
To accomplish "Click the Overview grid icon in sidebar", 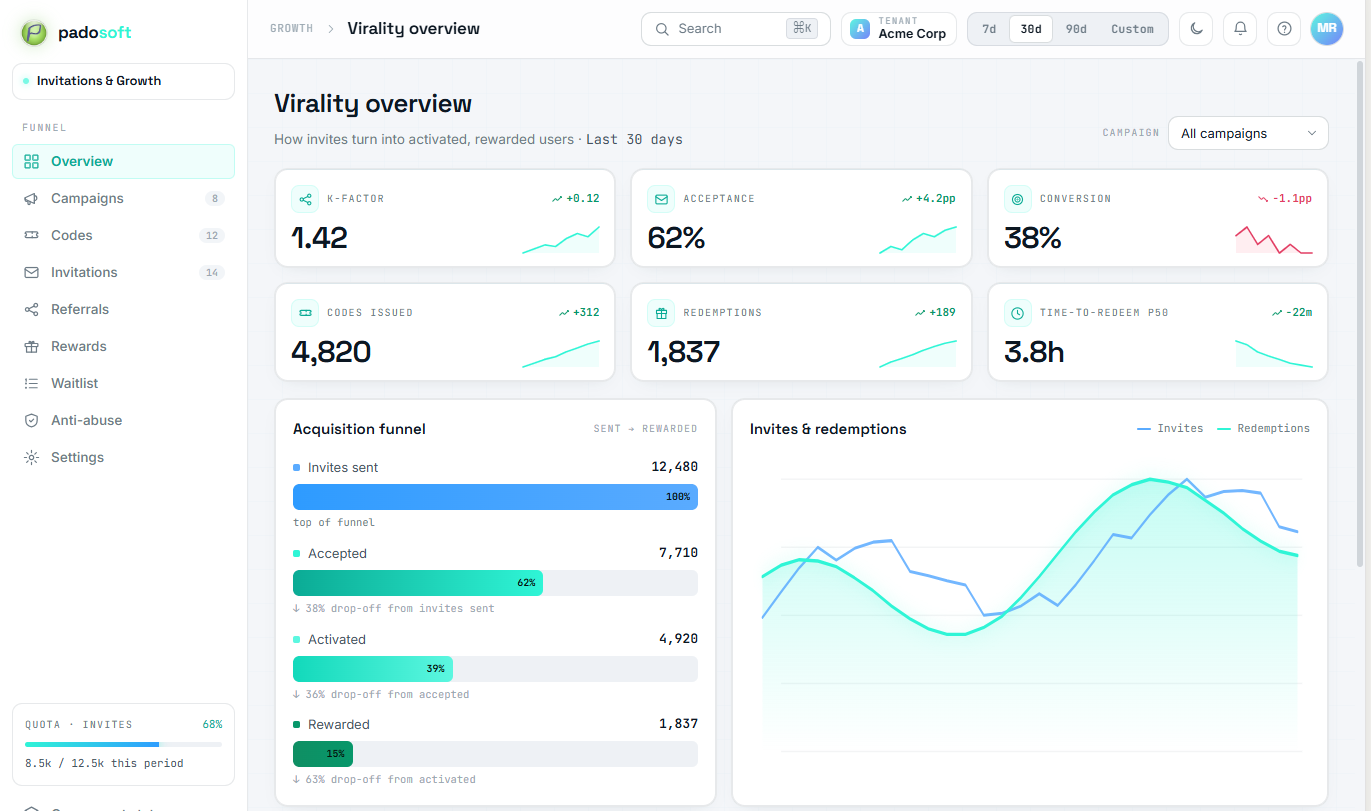I will pyautogui.click(x=31, y=161).
